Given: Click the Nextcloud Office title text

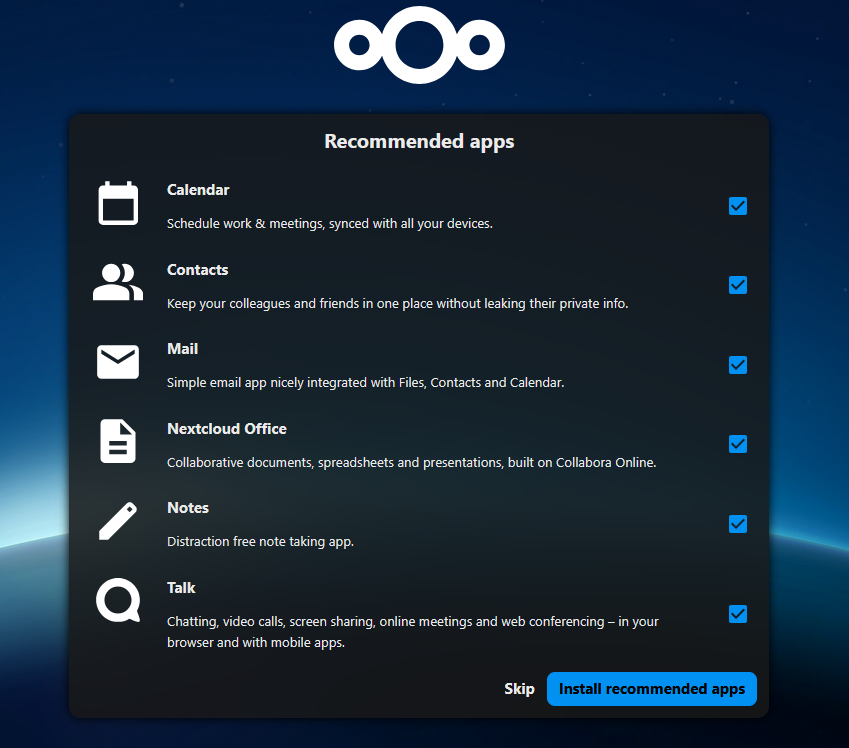Looking at the screenshot, I should pos(227,428).
